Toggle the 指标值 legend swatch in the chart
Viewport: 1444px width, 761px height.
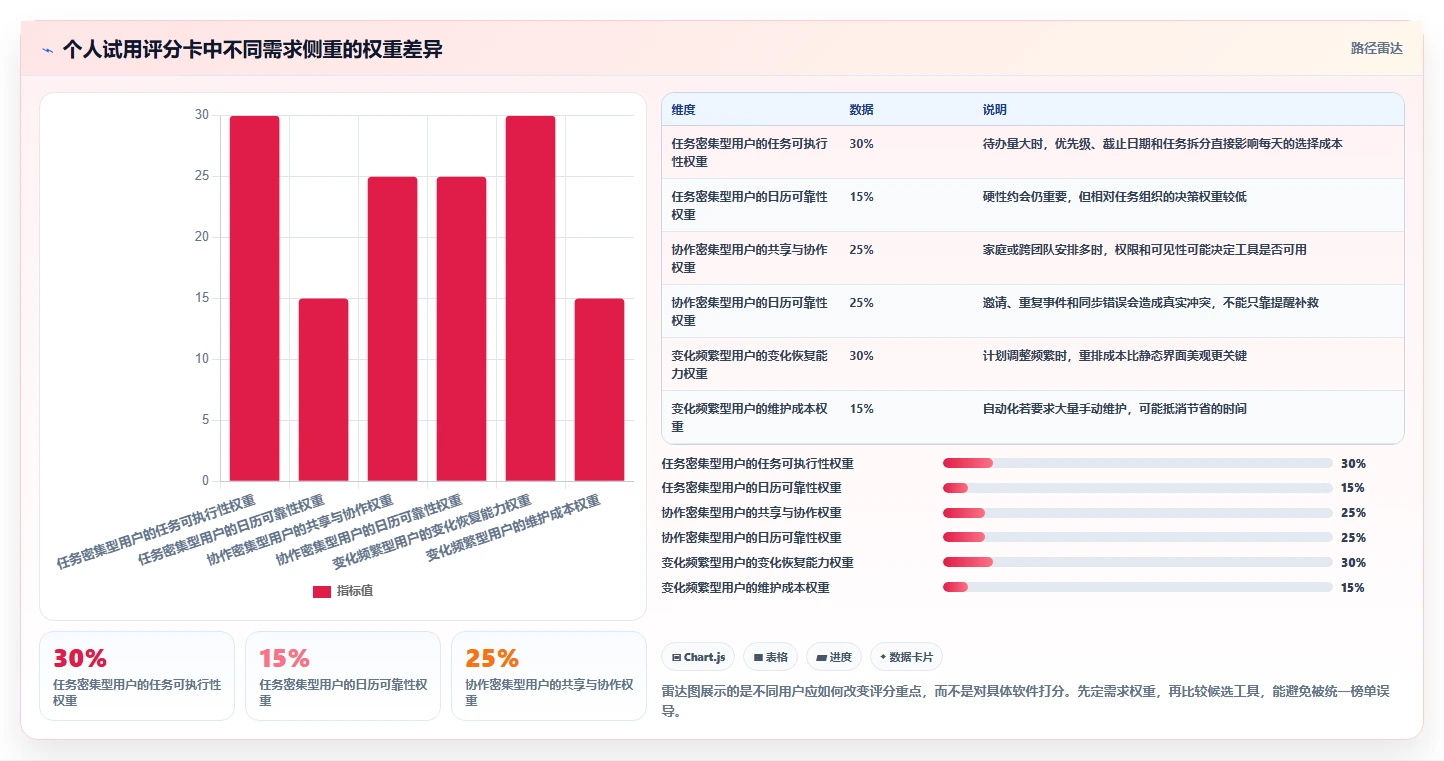(321, 591)
